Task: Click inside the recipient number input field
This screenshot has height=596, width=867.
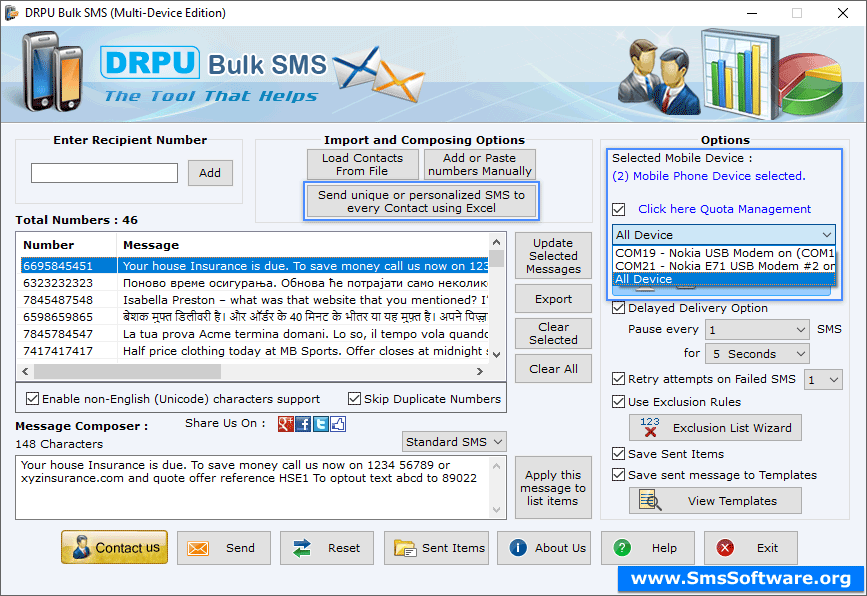Action: pos(105,173)
